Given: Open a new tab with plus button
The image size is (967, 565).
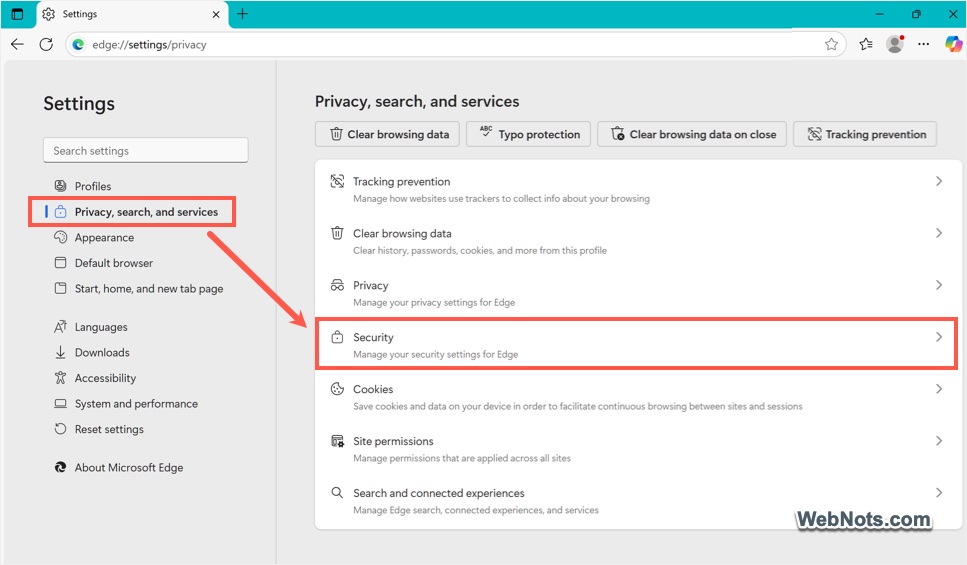Looking at the screenshot, I should [242, 14].
